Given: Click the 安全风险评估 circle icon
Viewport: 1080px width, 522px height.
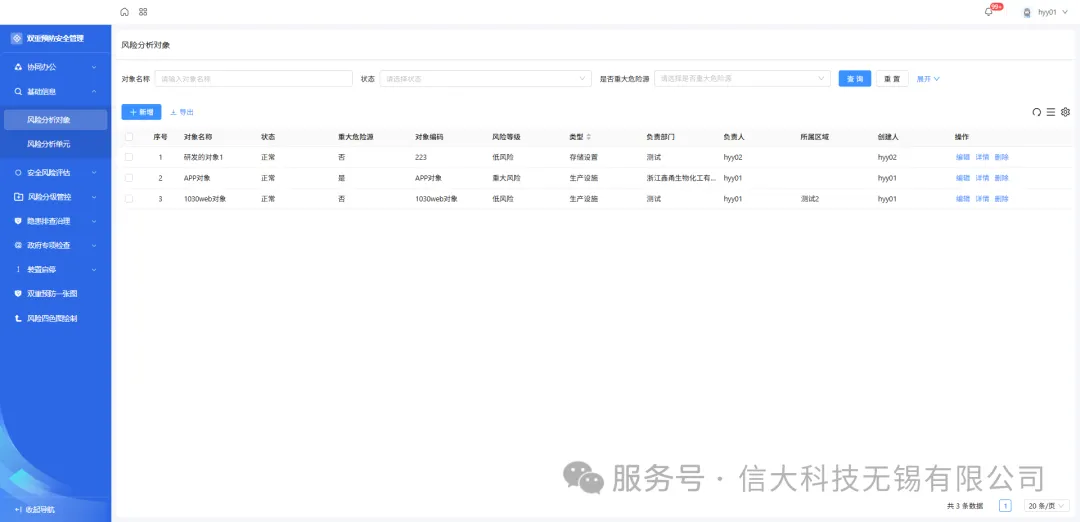Looking at the screenshot, I should (x=18, y=172).
